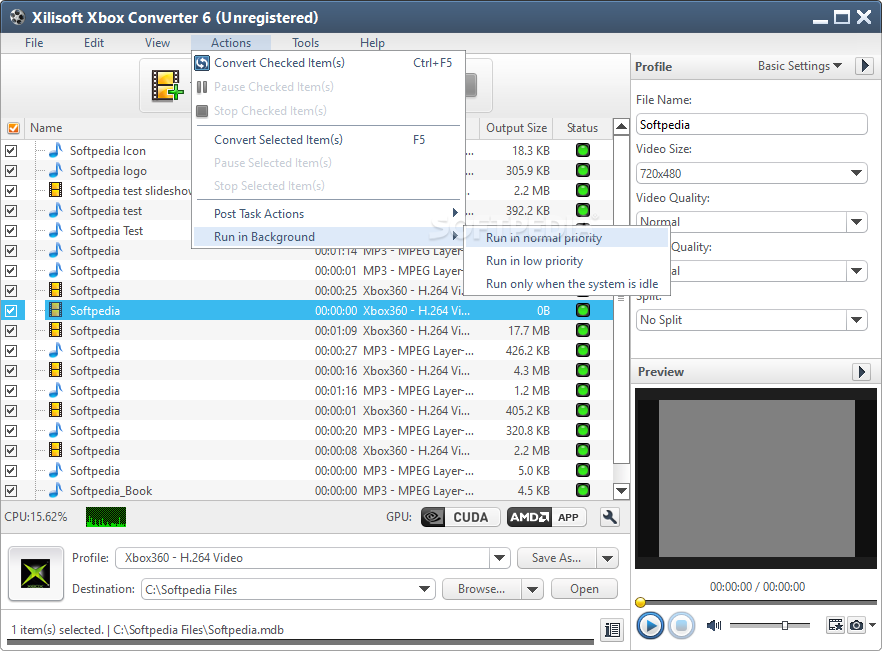
Task: Expand the Profile panel arrow button
Action: [x=865, y=66]
